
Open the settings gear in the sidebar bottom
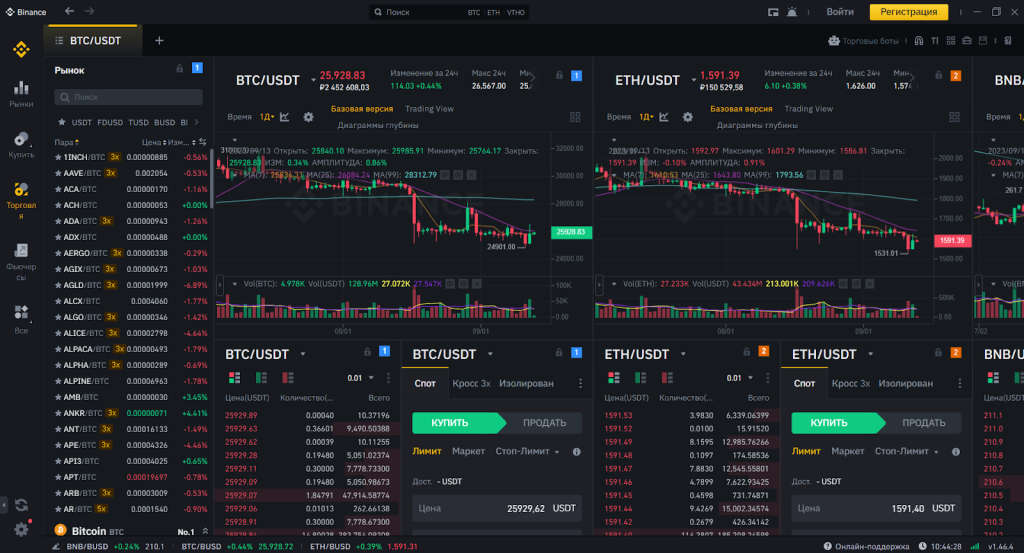[x=21, y=529]
